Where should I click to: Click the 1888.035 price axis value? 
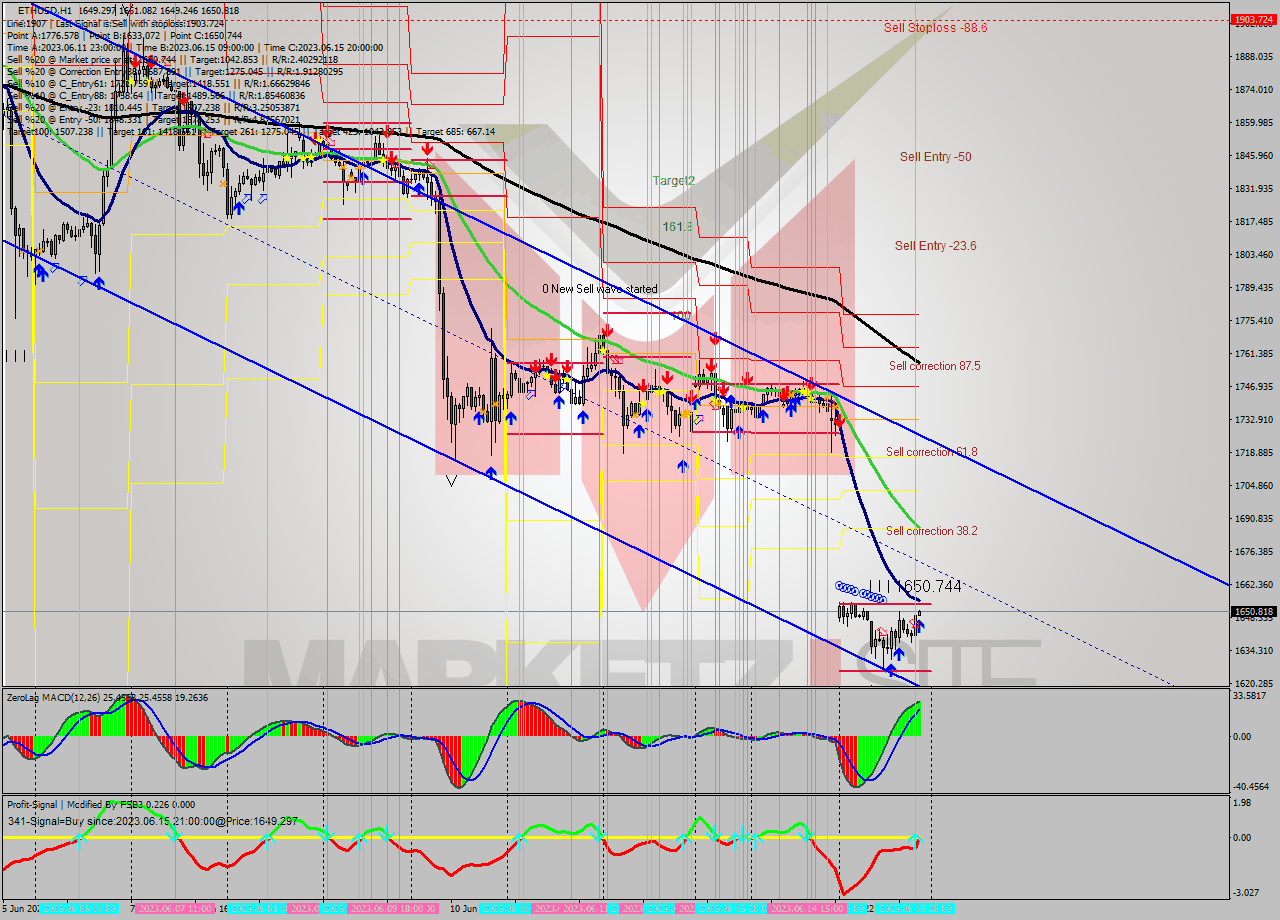(x=1253, y=57)
